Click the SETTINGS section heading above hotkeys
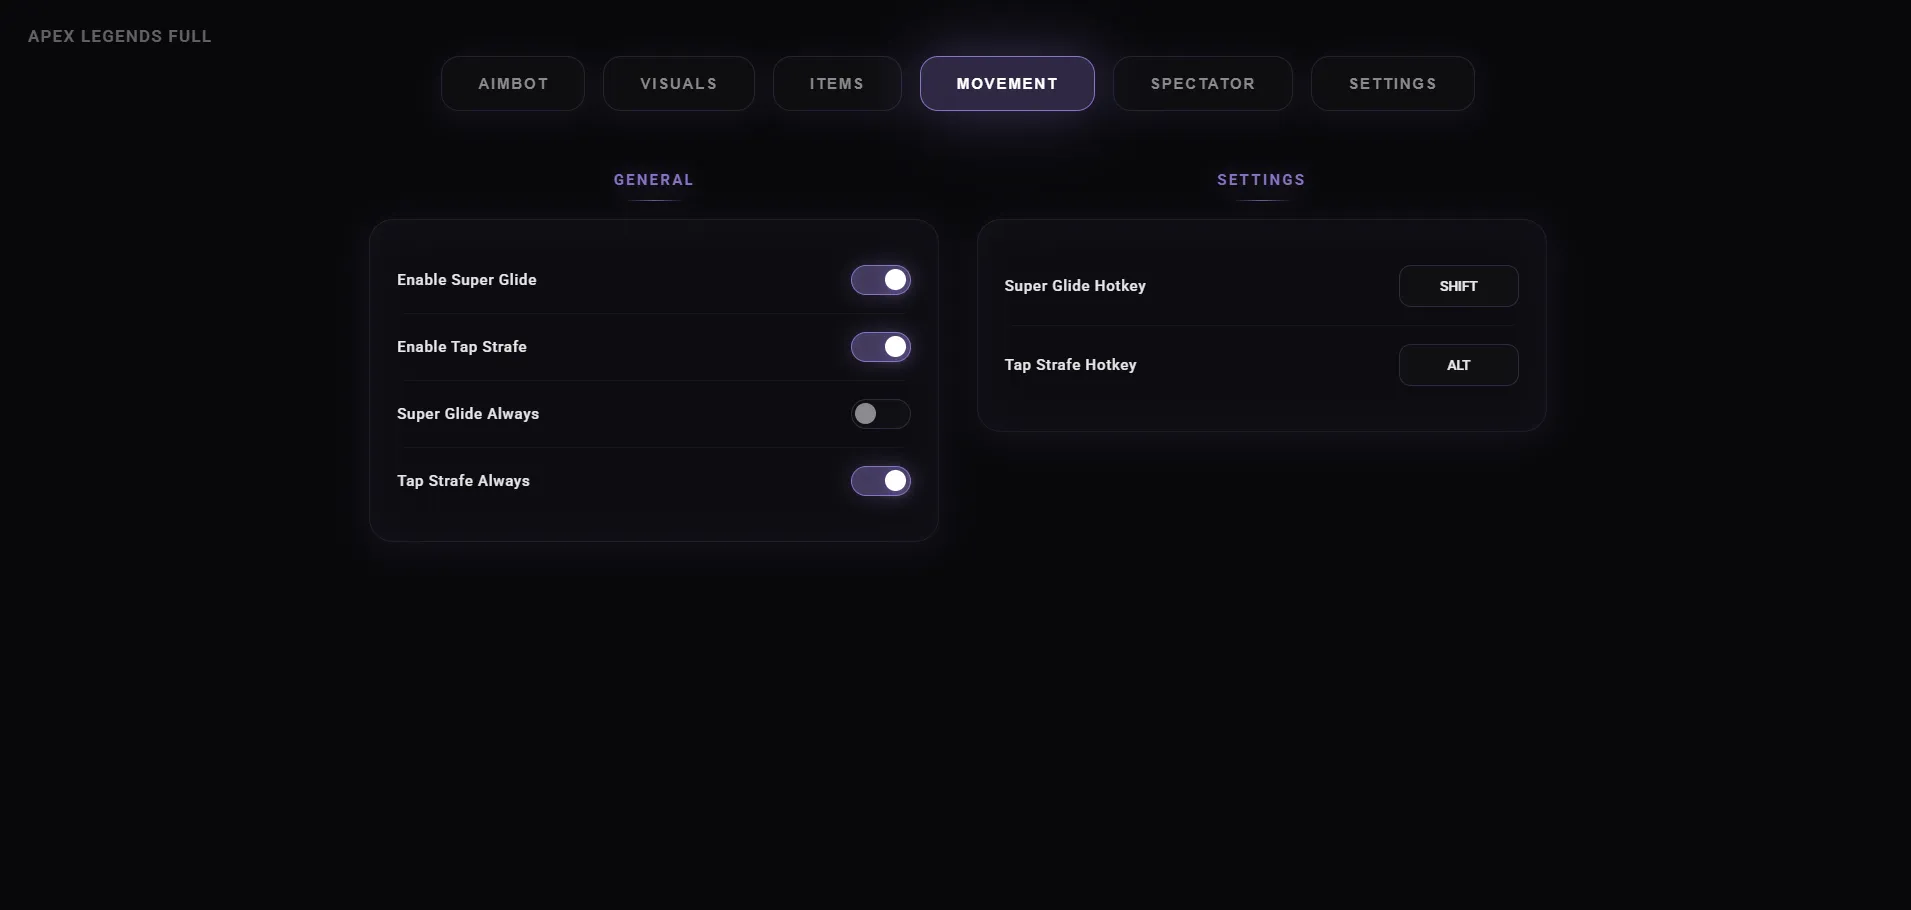Viewport: 1911px width, 910px height. point(1261,180)
